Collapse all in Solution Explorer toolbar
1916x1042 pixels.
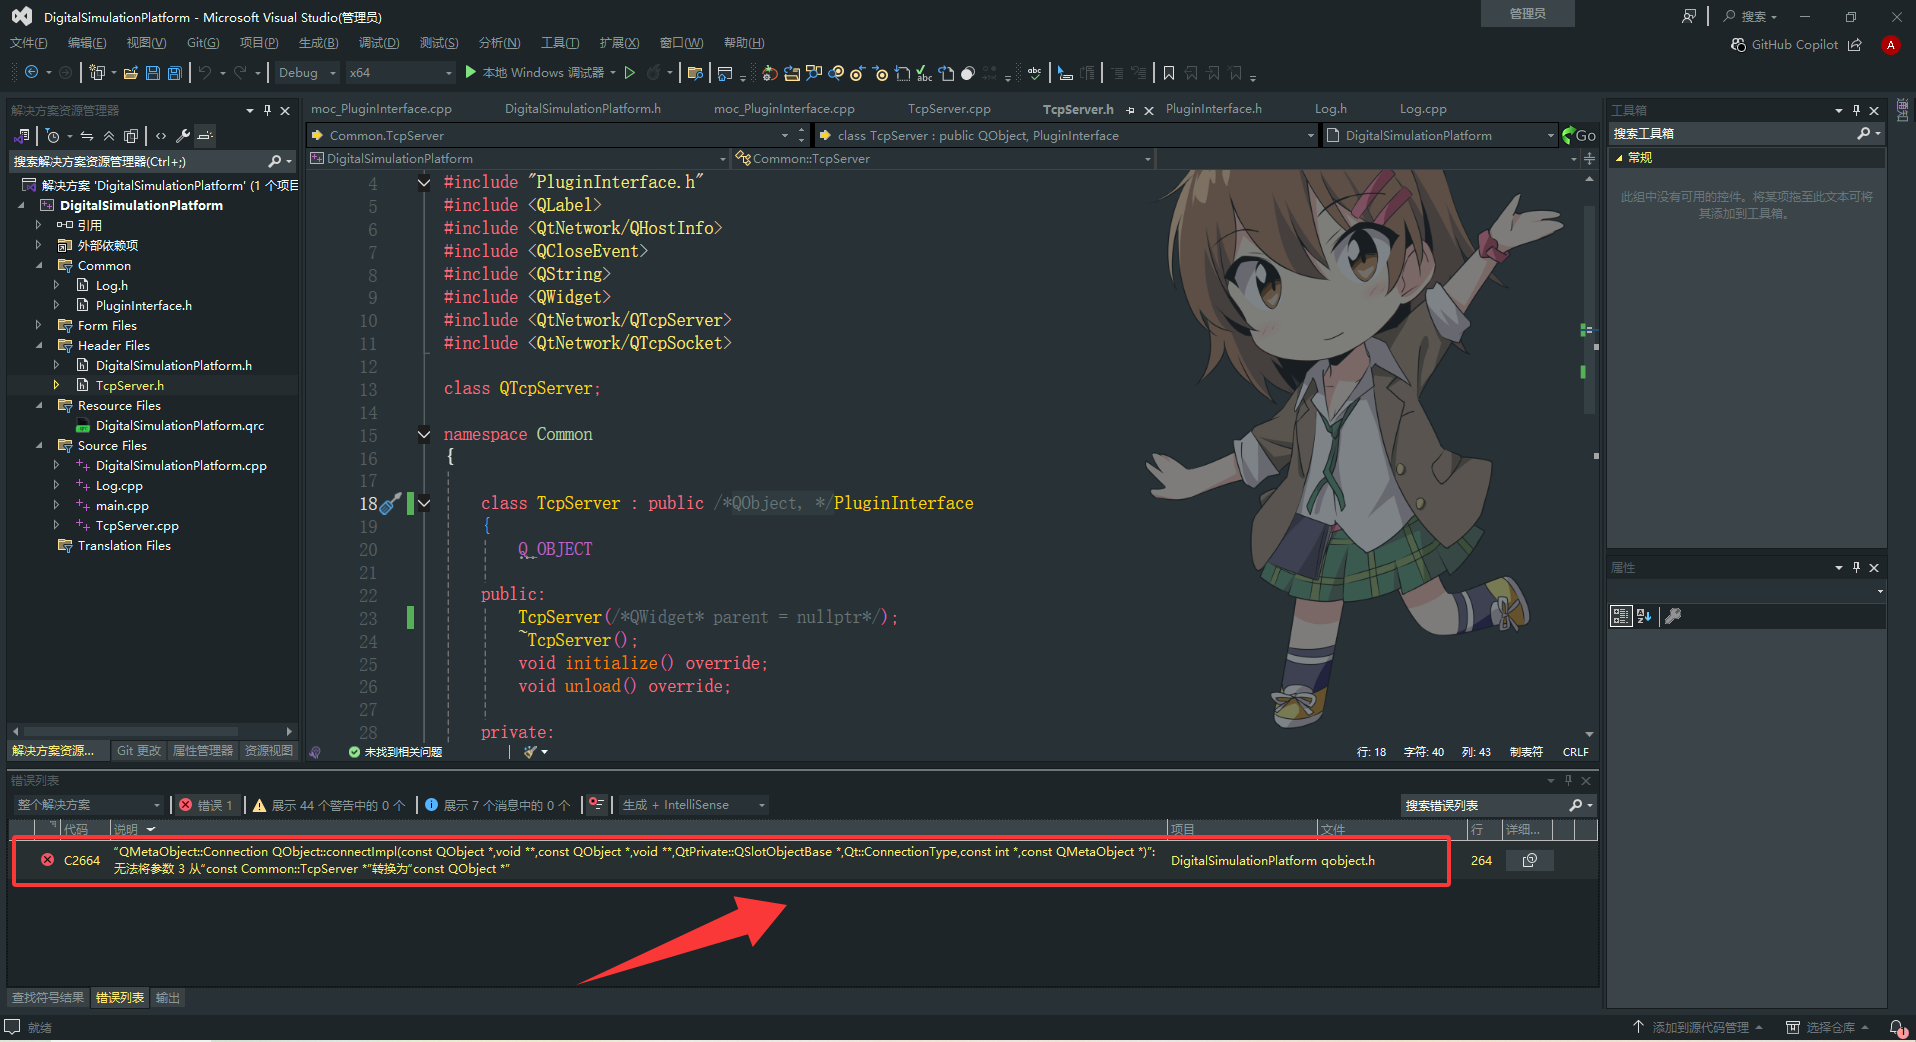pos(109,135)
